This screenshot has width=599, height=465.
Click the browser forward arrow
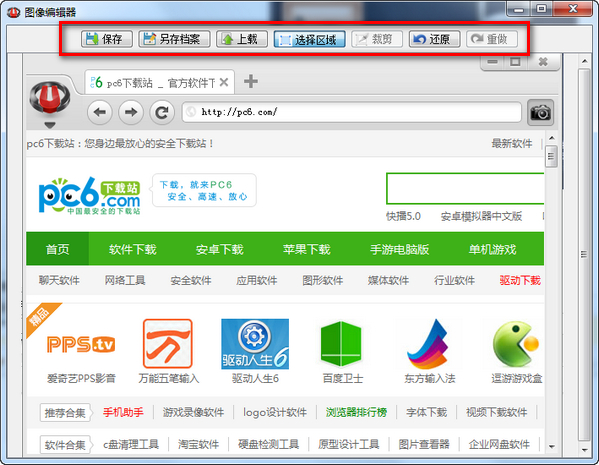(131, 112)
